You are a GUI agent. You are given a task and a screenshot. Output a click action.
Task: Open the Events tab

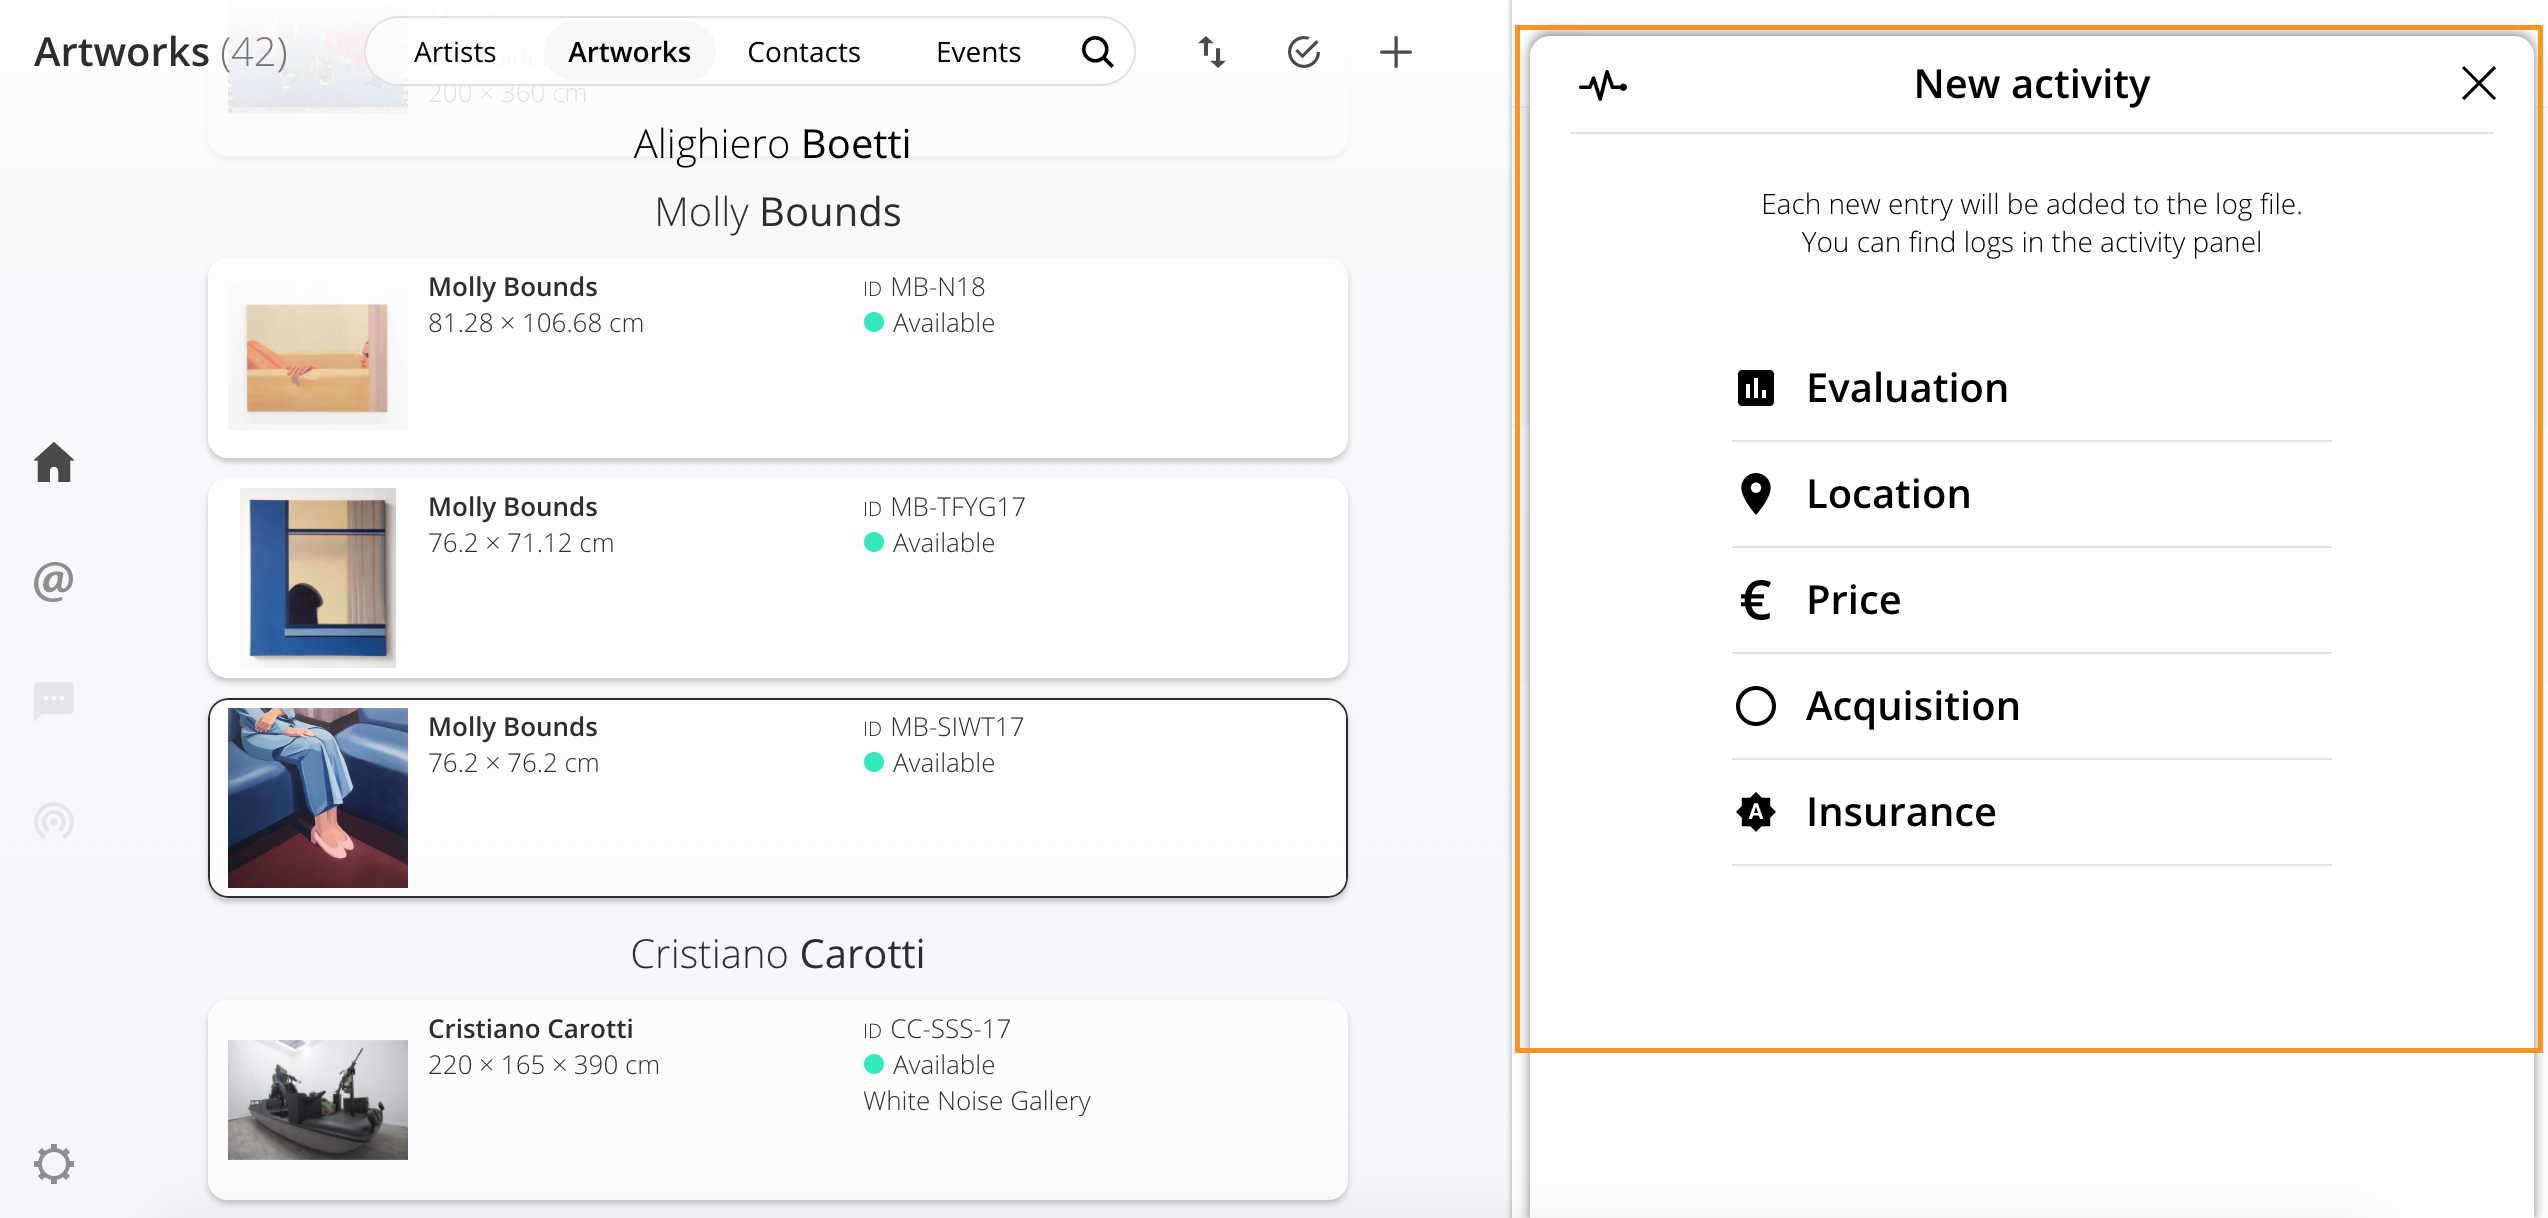(979, 52)
